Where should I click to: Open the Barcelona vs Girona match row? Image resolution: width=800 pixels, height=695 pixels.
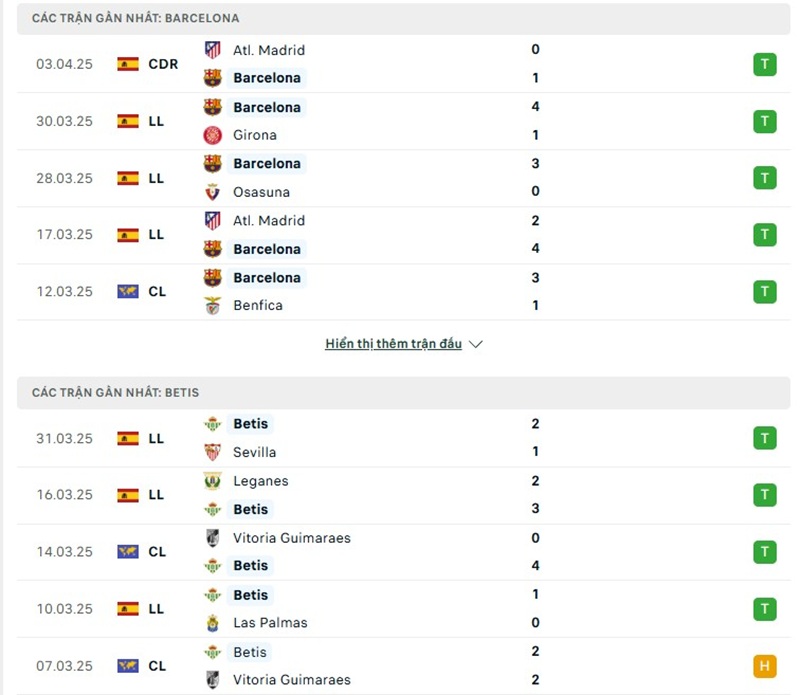(x=400, y=120)
